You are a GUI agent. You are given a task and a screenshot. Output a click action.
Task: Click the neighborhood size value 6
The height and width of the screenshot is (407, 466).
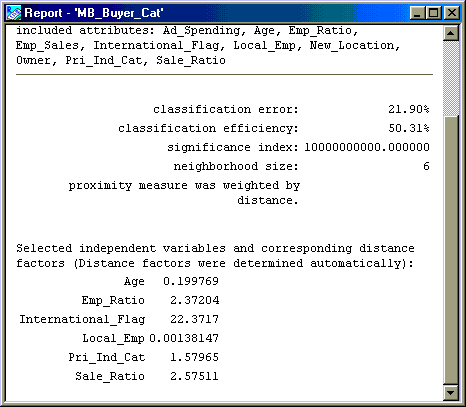426,166
